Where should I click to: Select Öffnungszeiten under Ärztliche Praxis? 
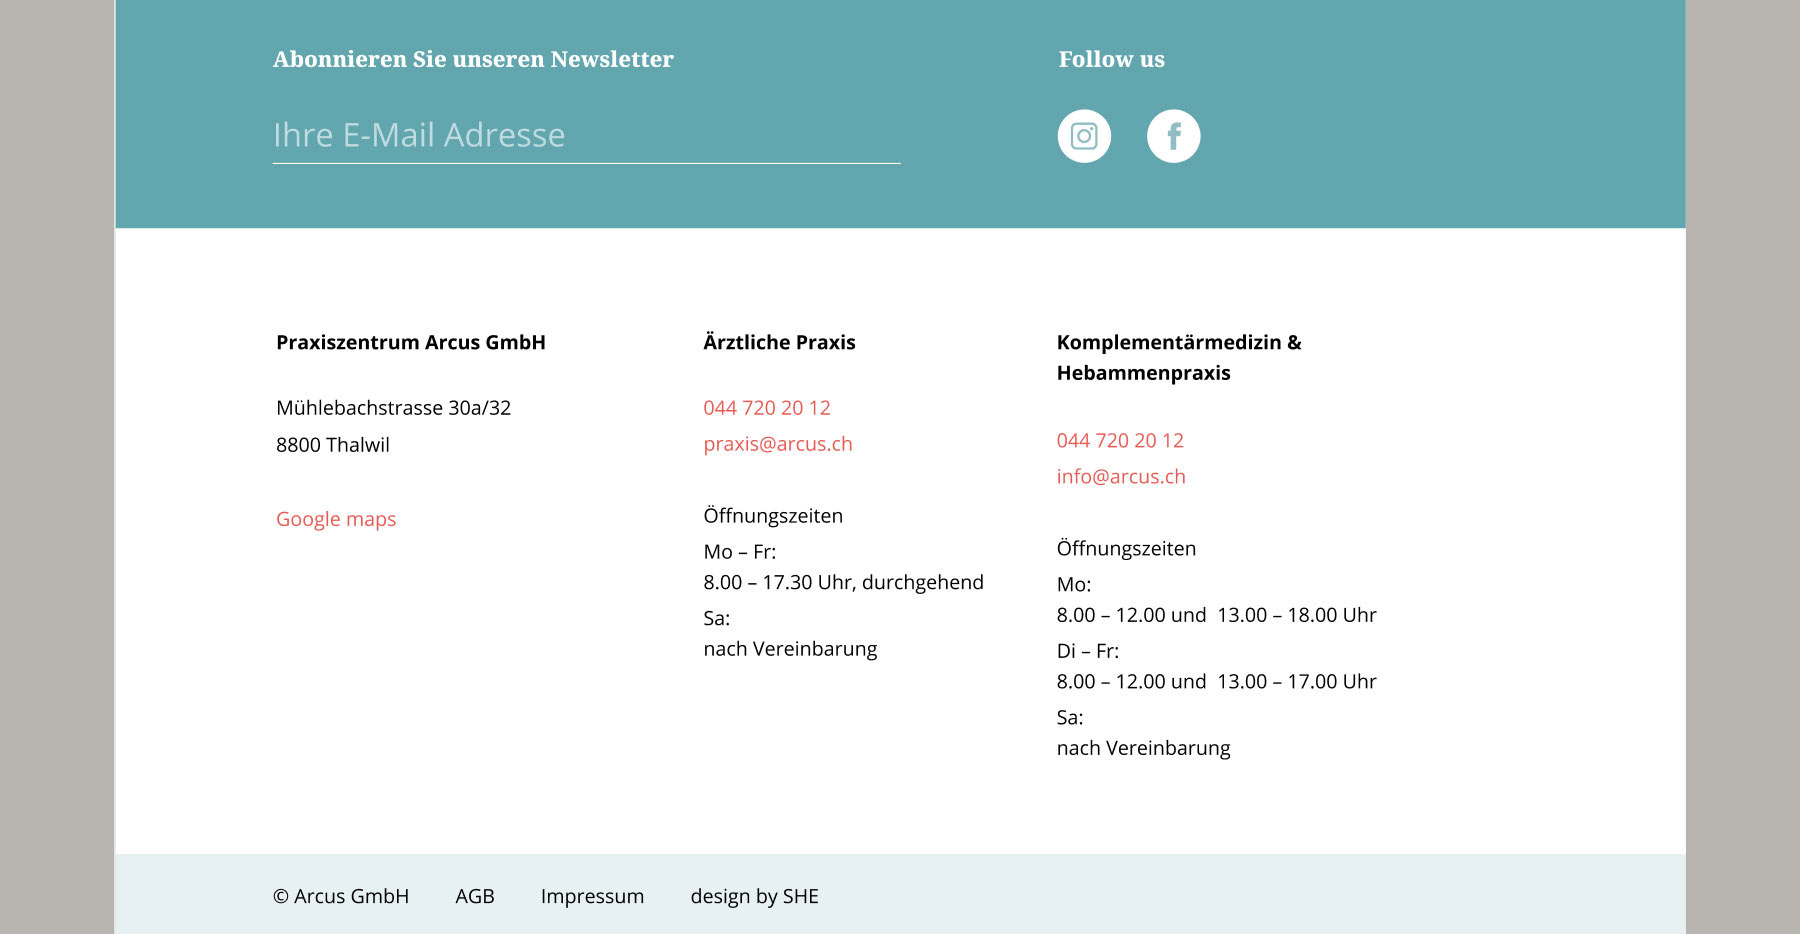(773, 516)
